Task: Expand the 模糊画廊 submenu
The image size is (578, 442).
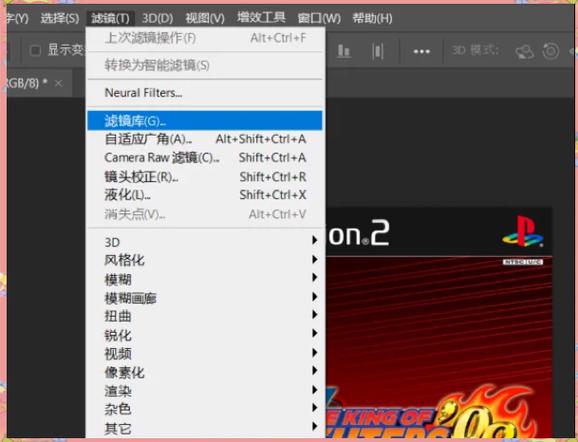Action: [205, 298]
